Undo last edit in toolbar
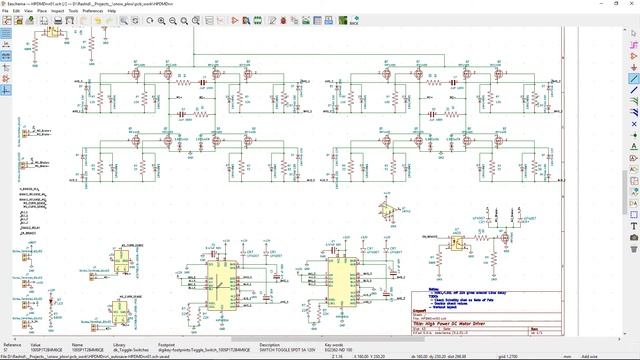The height and width of the screenshot is (360, 640). click(98, 20)
